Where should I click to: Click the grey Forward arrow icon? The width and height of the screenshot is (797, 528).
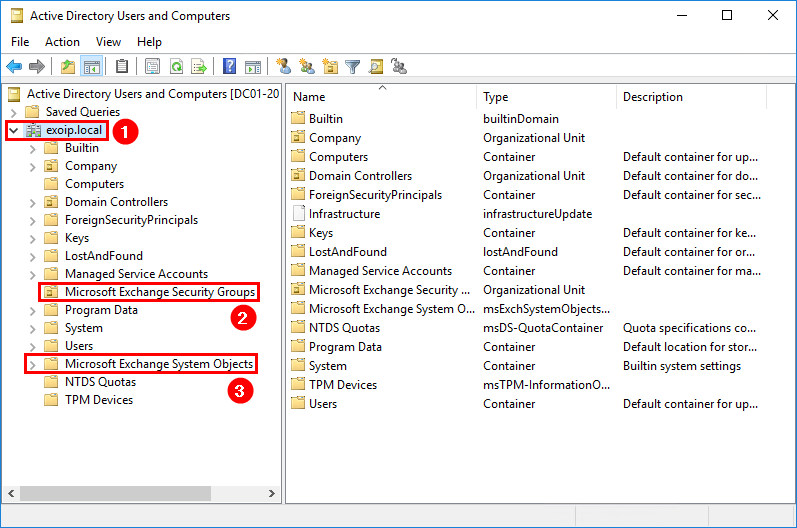37,67
